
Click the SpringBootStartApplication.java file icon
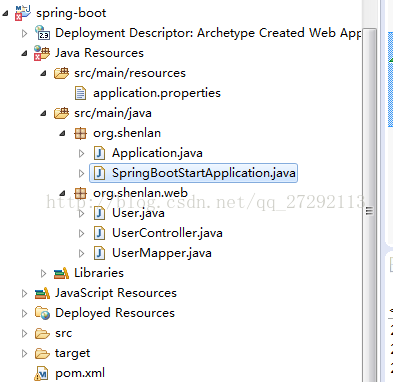99,173
